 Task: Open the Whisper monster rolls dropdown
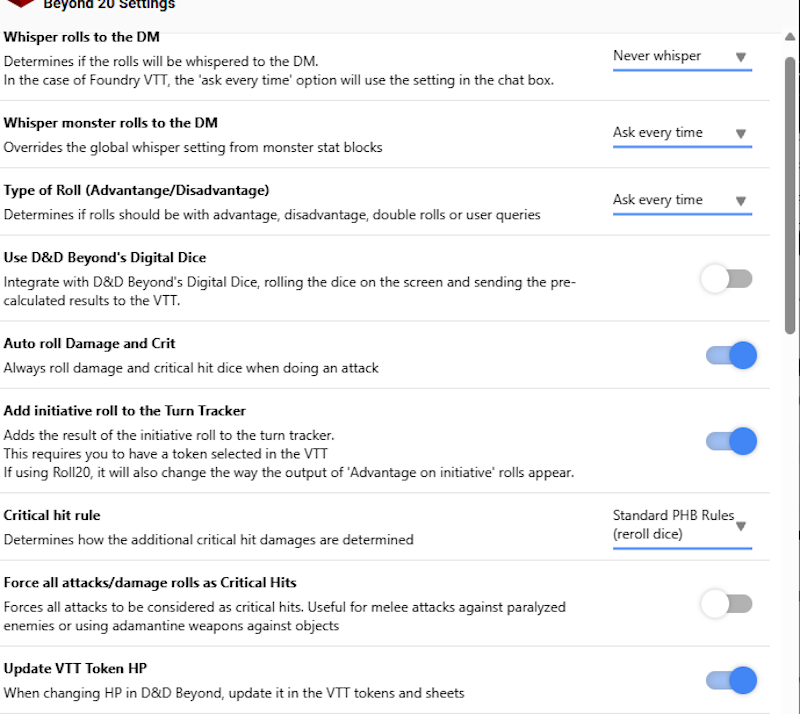[x=681, y=133]
